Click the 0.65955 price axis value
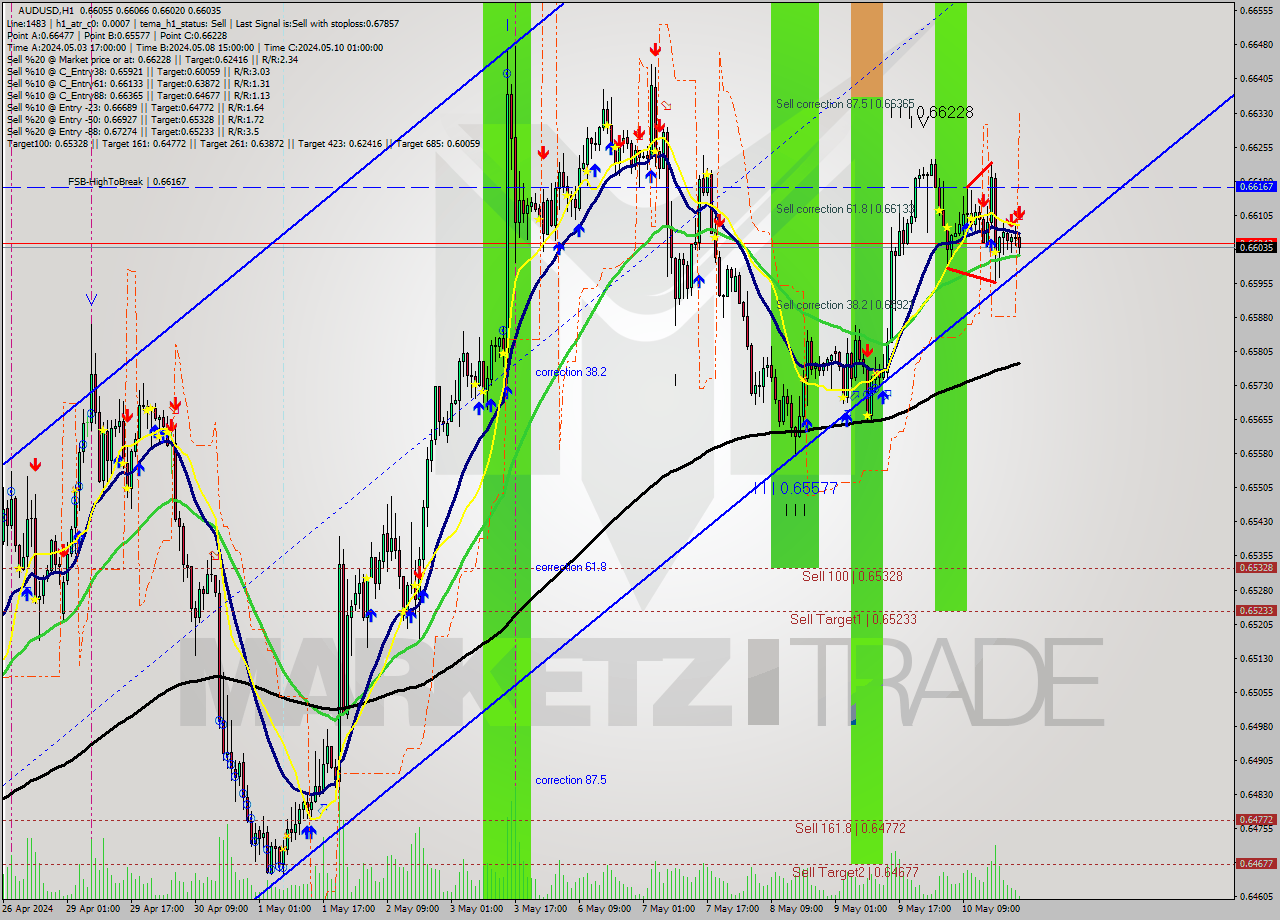The image size is (1280, 920). tap(1255, 283)
